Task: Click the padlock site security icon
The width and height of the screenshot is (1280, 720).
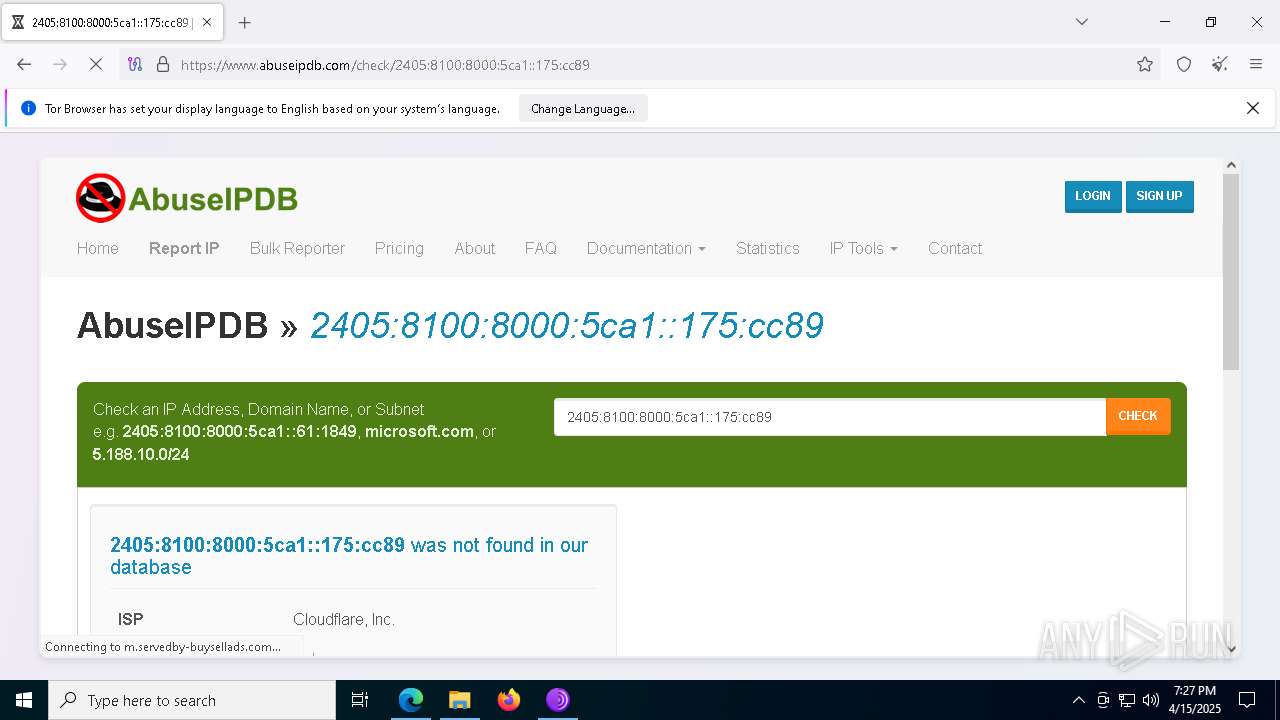Action: [x=163, y=64]
